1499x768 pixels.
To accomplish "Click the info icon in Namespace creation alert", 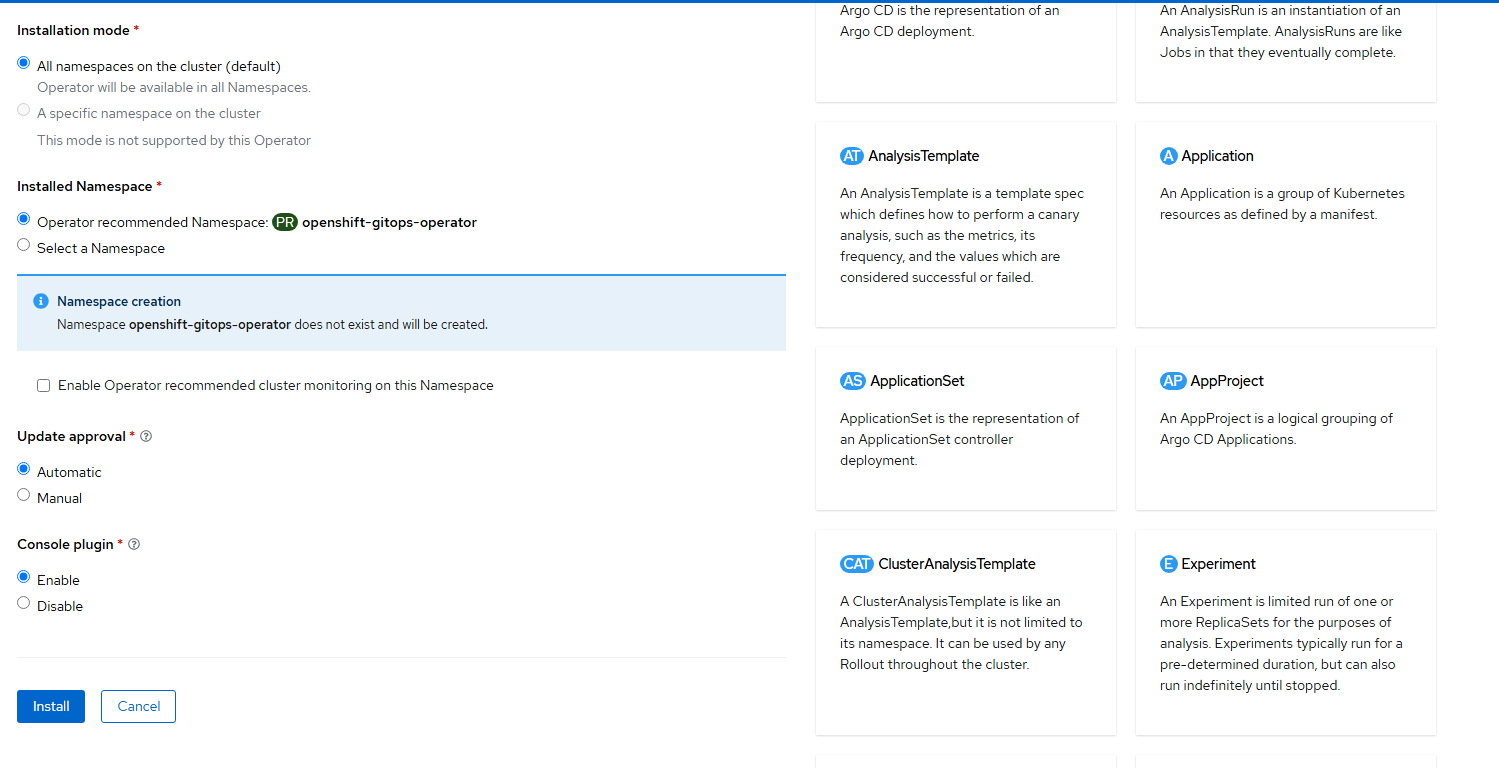I will (41, 301).
